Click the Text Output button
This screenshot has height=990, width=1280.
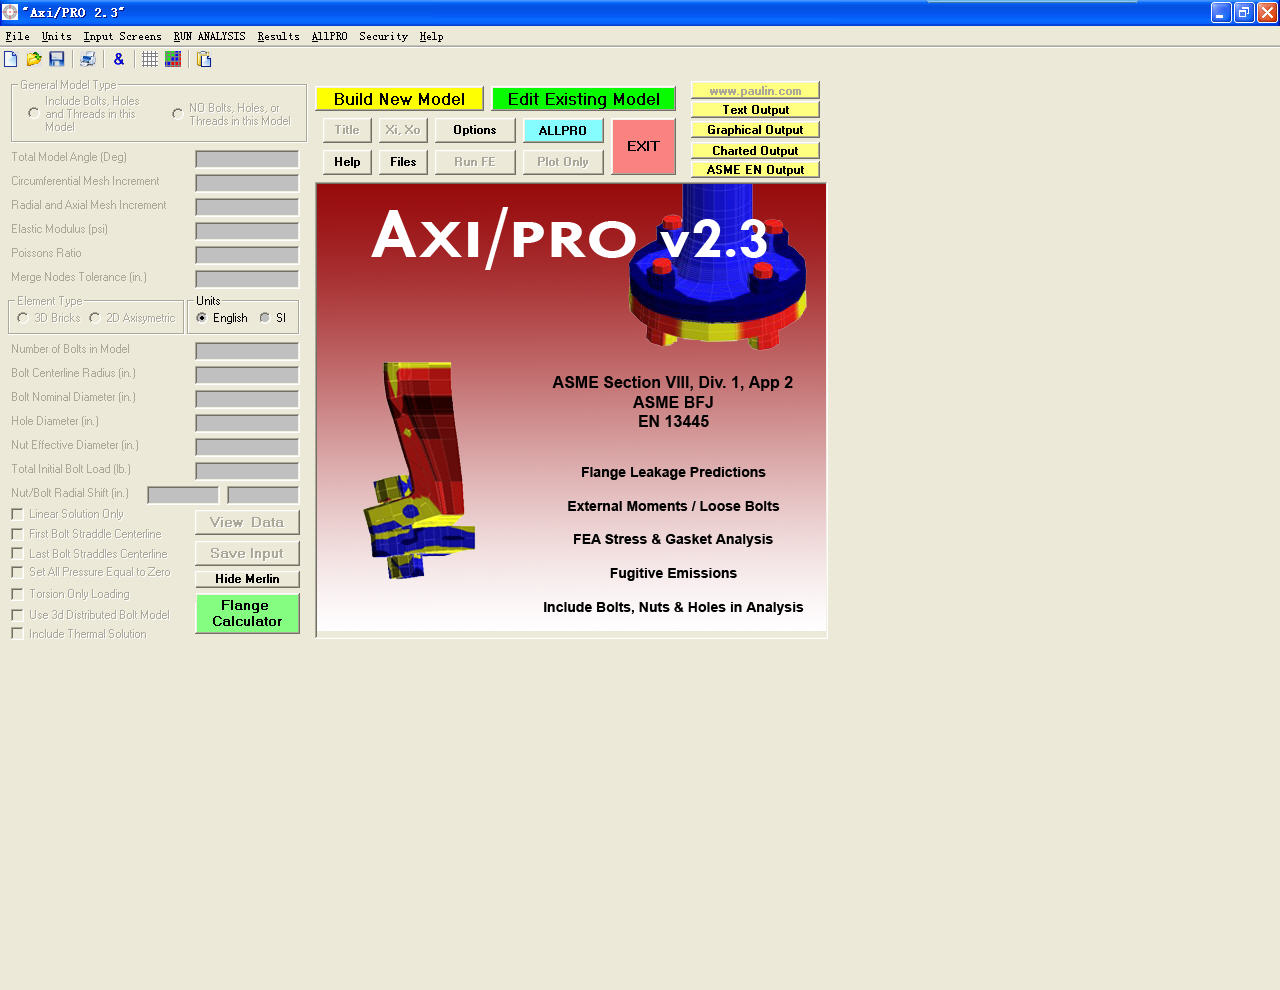(755, 110)
